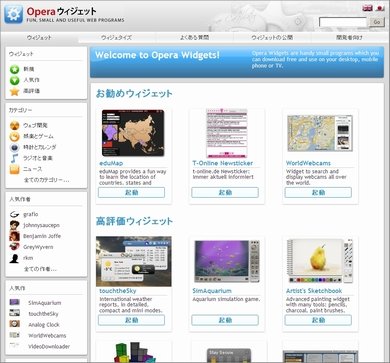Viewport: 390px width, 363px height.
Task: Open the 娯楽とゲーム category icon
Action: click(x=14, y=137)
